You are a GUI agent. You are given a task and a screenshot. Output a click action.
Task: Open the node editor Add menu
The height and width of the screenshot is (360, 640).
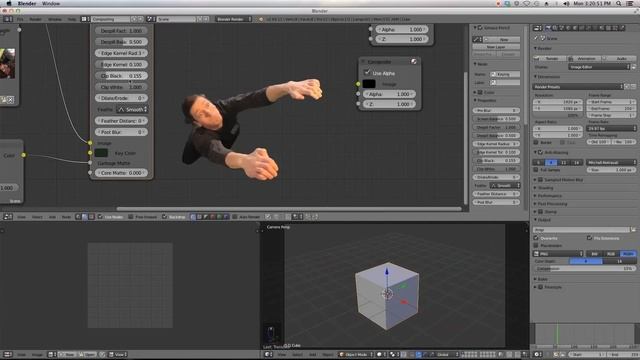(52, 217)
